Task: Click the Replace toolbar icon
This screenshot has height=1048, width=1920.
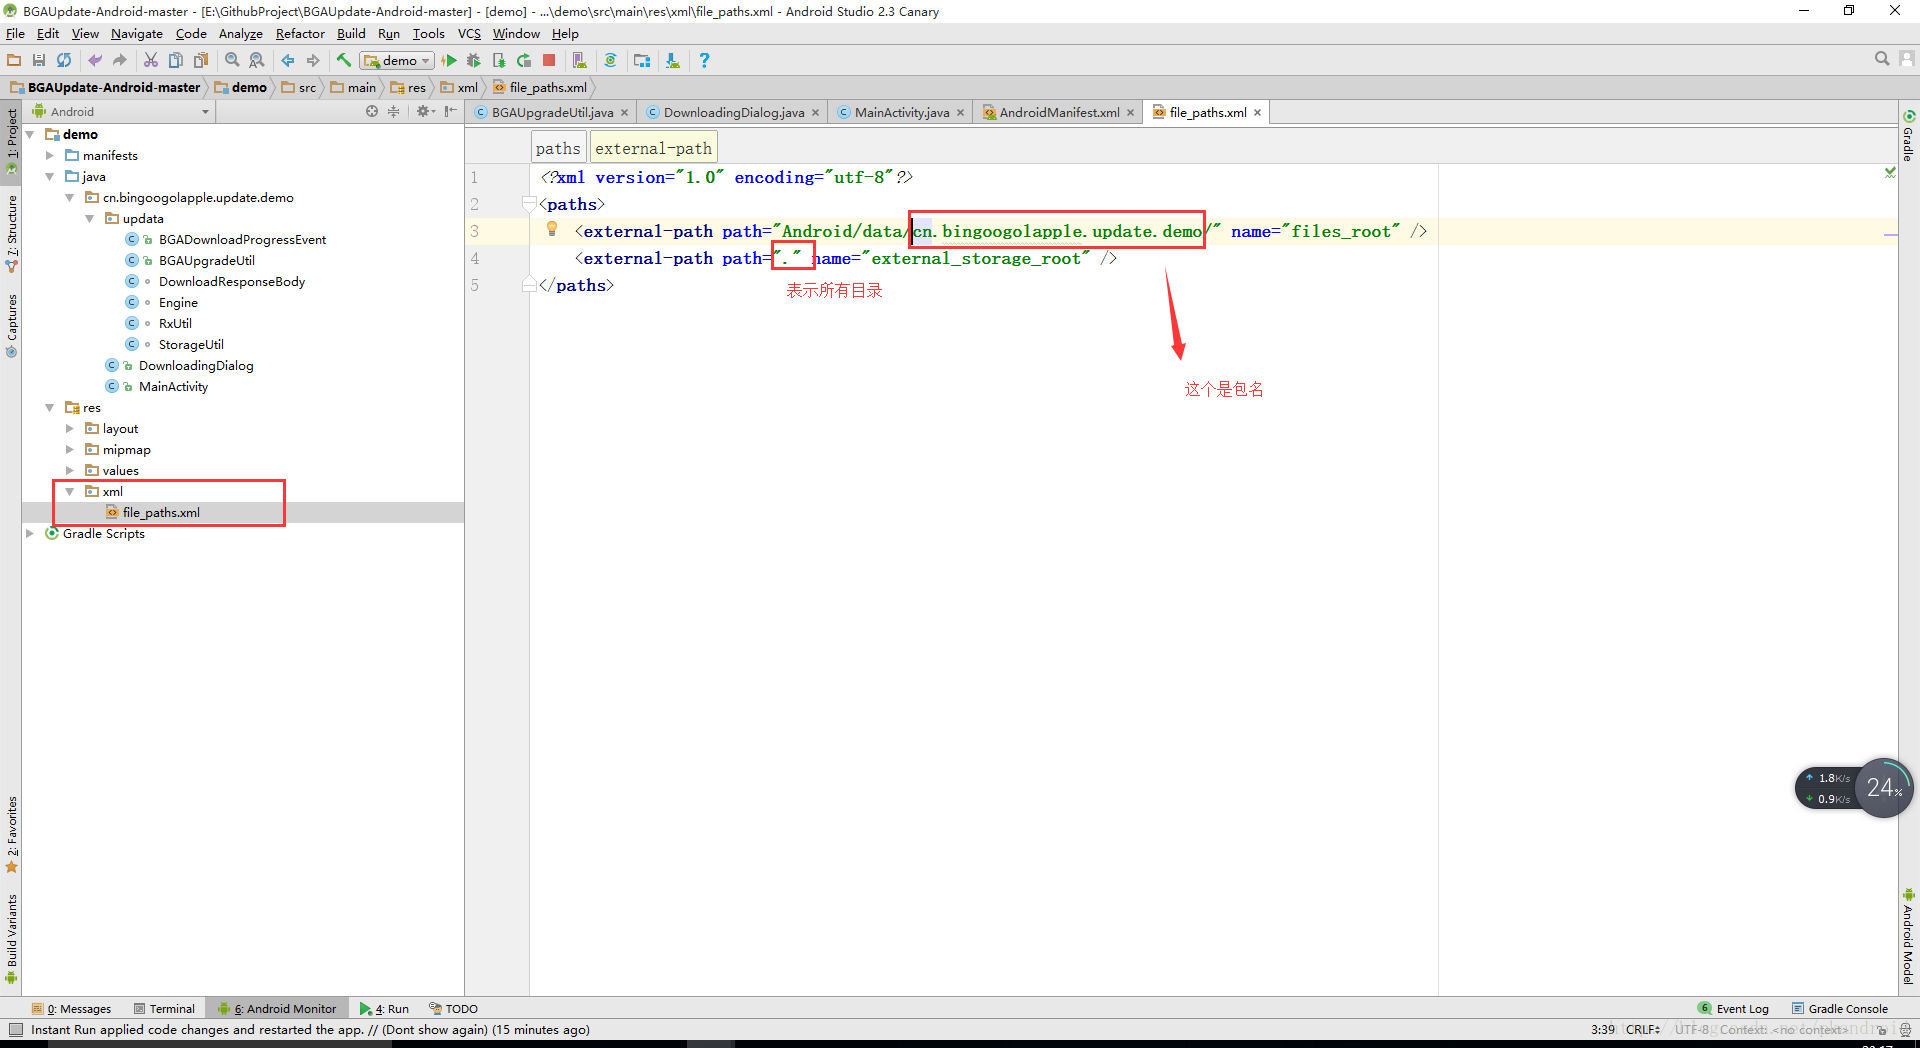Action: click(257, 60)
